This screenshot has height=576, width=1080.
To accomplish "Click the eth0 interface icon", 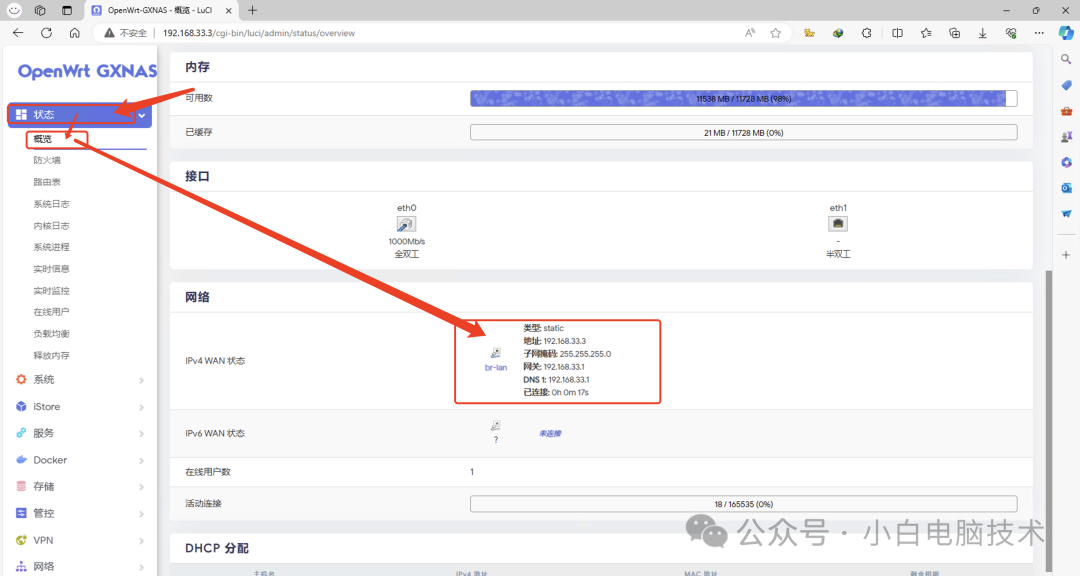I will click(406, 224).
